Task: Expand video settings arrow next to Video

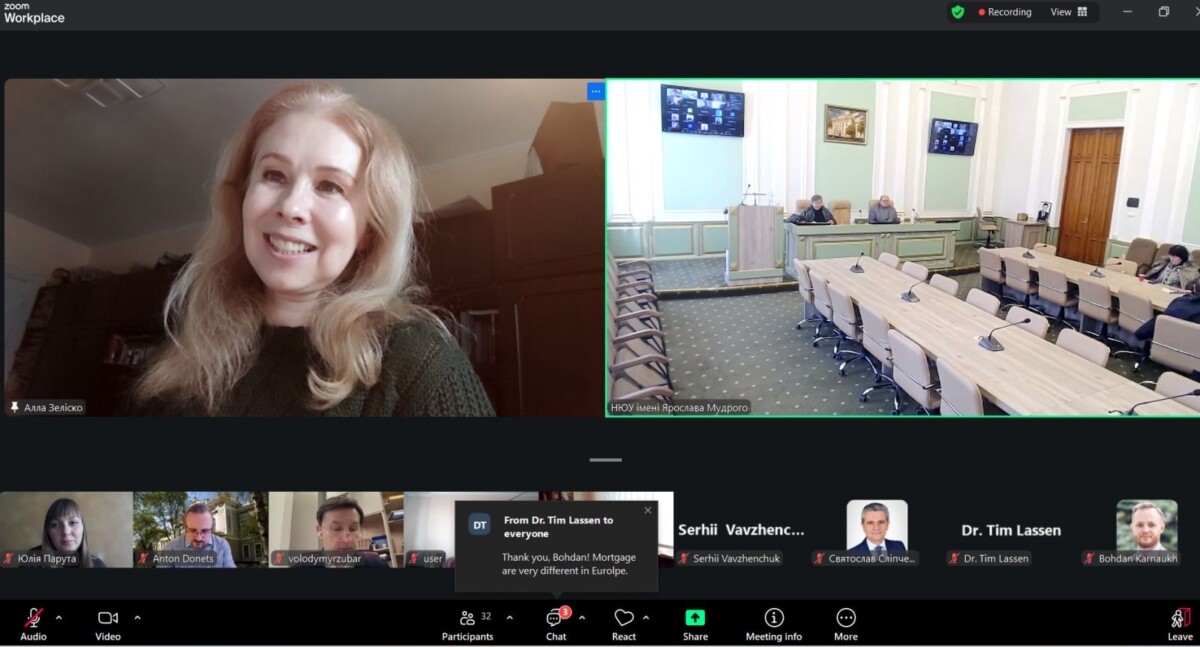Action: point(137,617)
